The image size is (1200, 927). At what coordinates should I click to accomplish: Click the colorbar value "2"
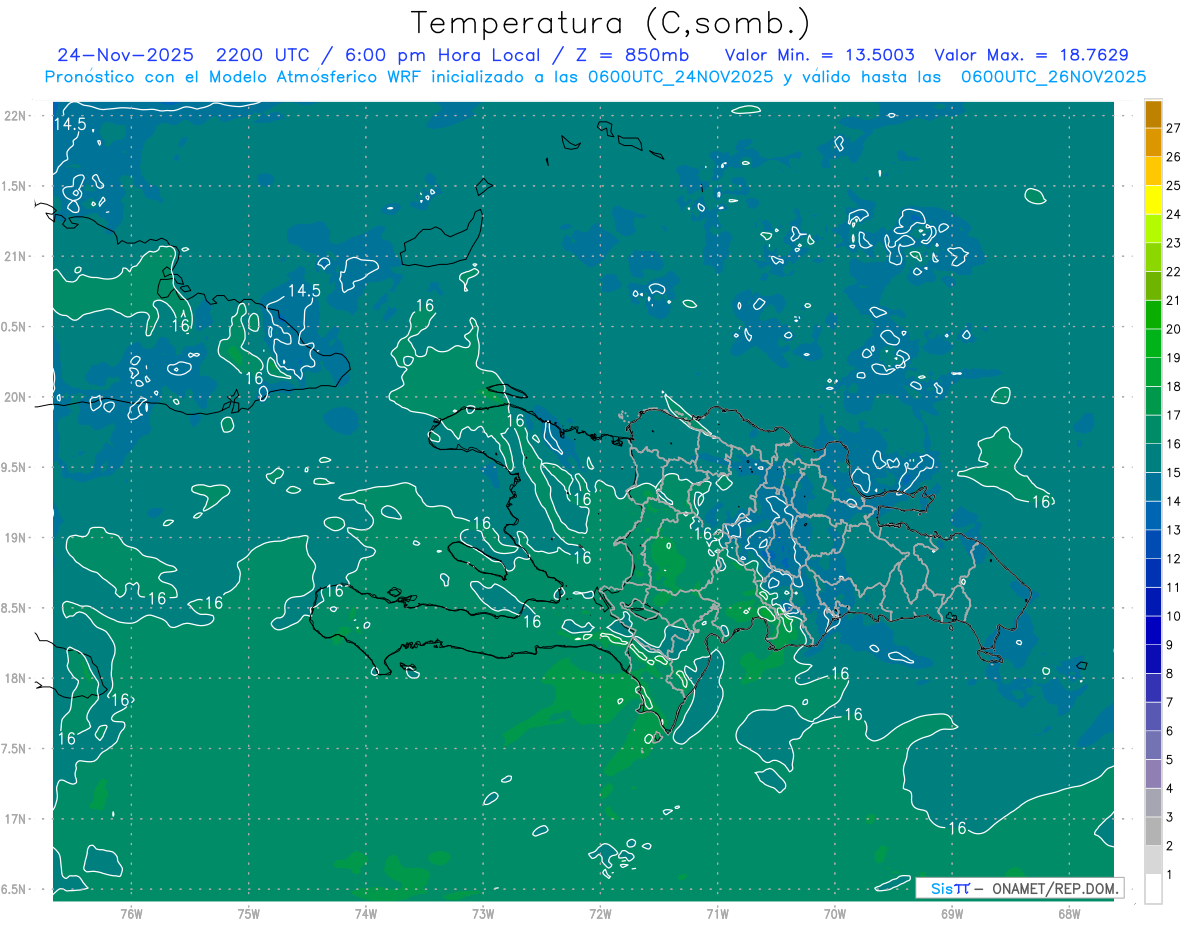pyautogui.click(x=1170, y=846)
